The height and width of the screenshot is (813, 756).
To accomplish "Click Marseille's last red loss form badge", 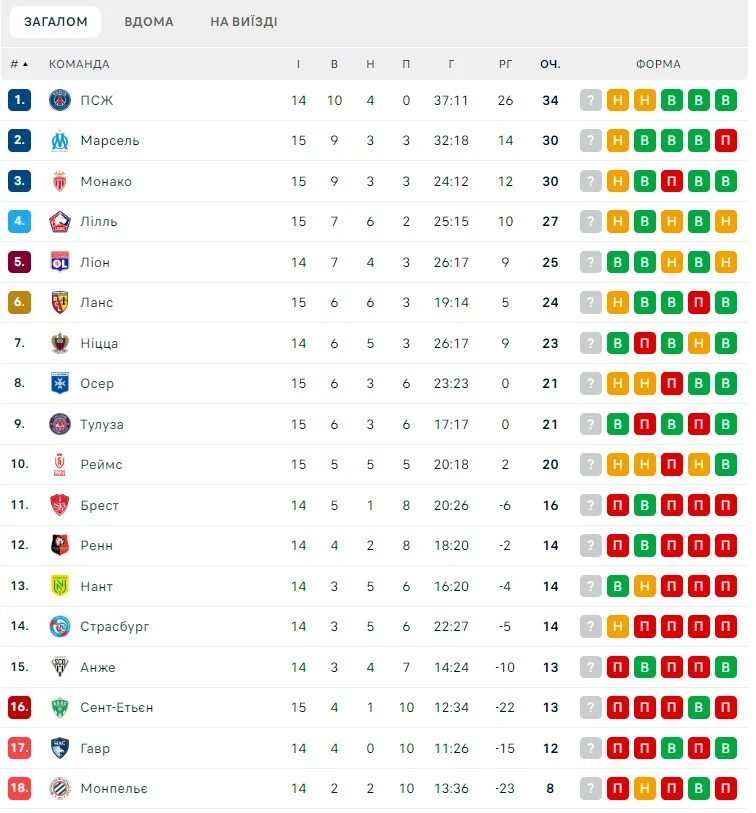I will point(726,141).
